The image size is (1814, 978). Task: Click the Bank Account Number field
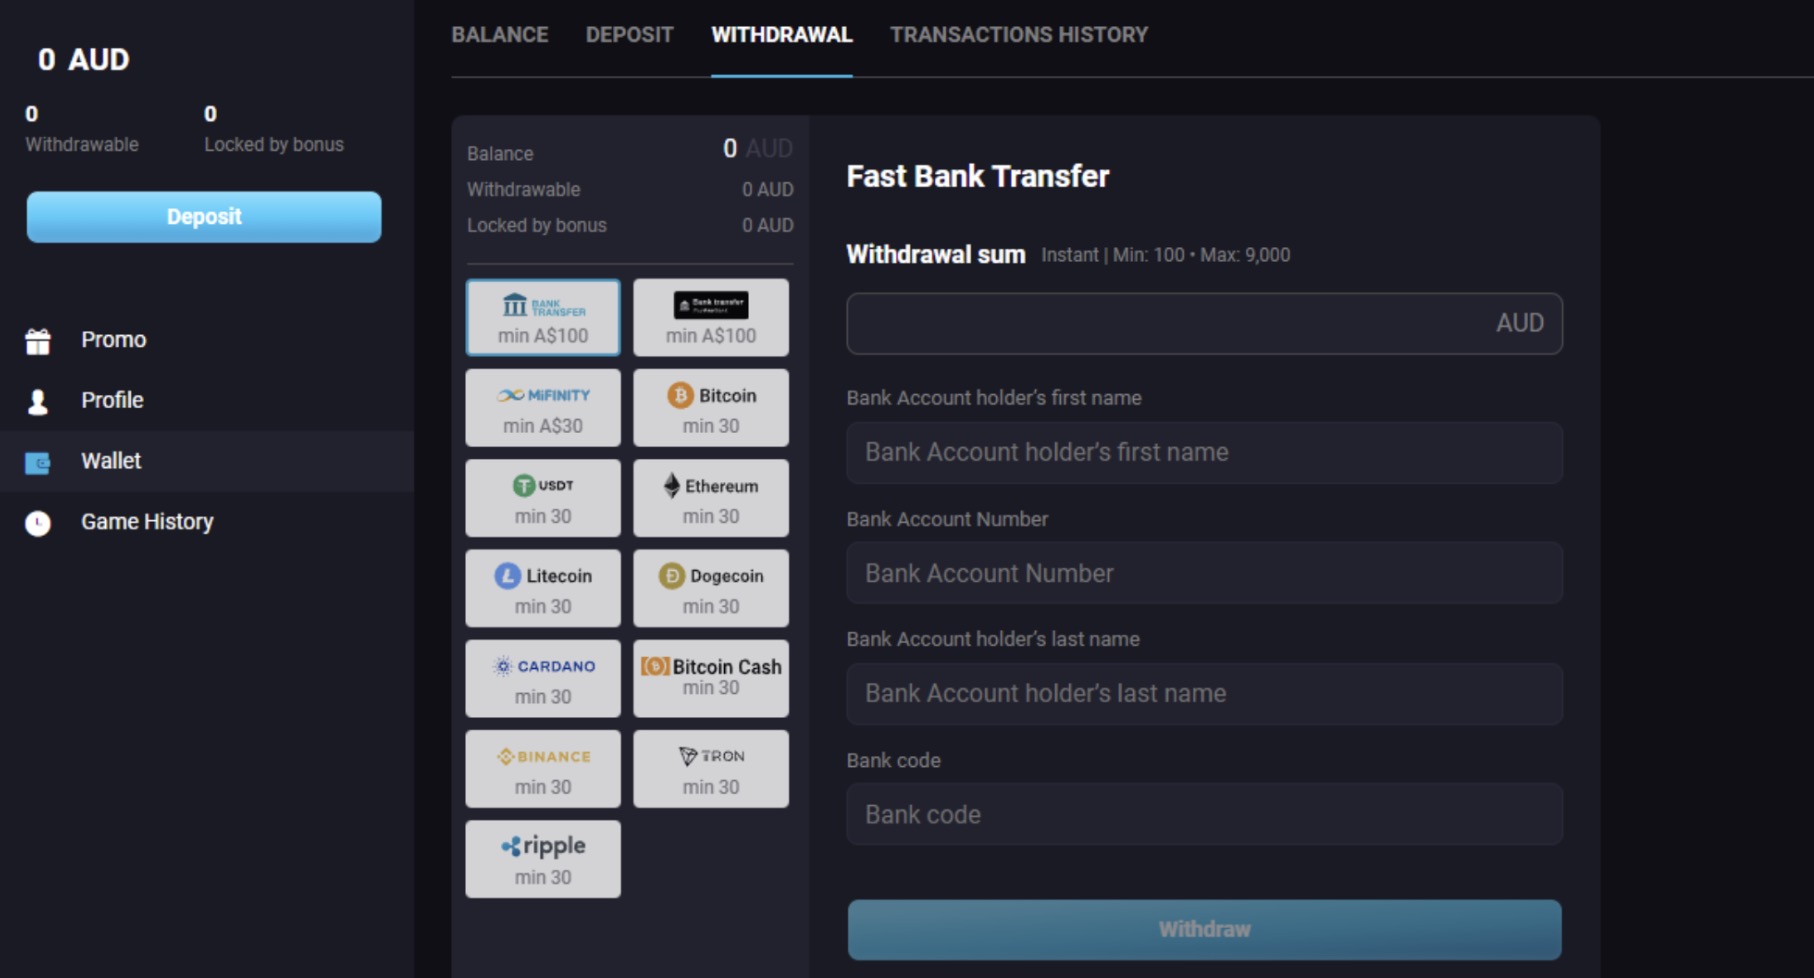point(1204,573)
